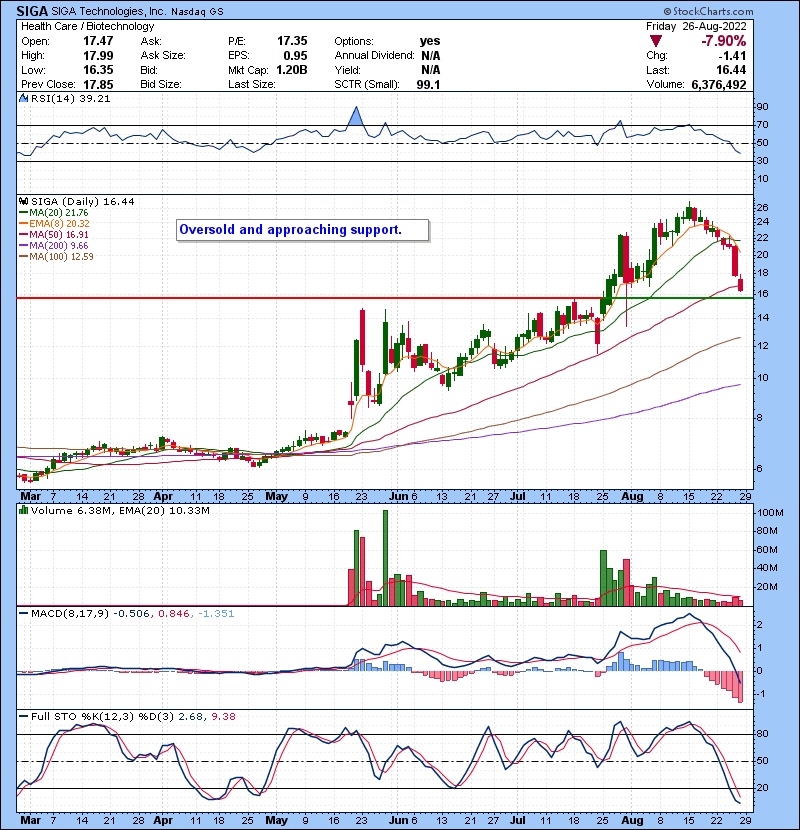Click the 100M label on the volume axis
The width and height of the screenshot is (800, 830).
(770, 512)
